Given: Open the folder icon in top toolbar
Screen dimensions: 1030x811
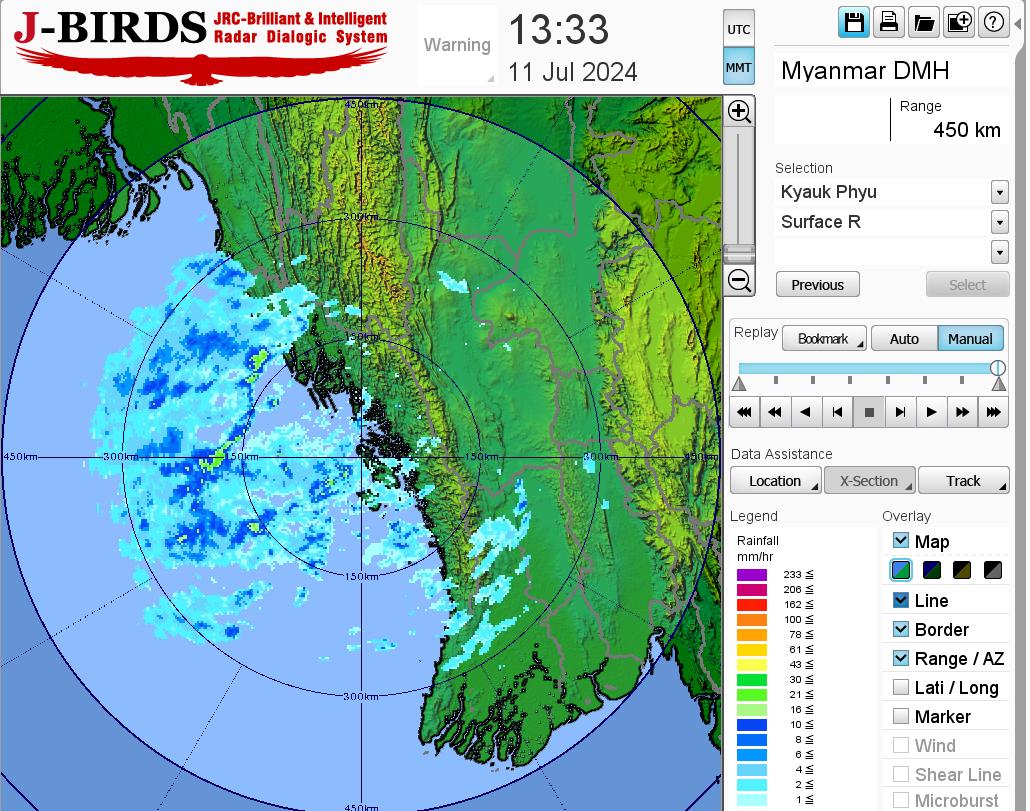Looking at the screenshot, I should coord(924,22).
